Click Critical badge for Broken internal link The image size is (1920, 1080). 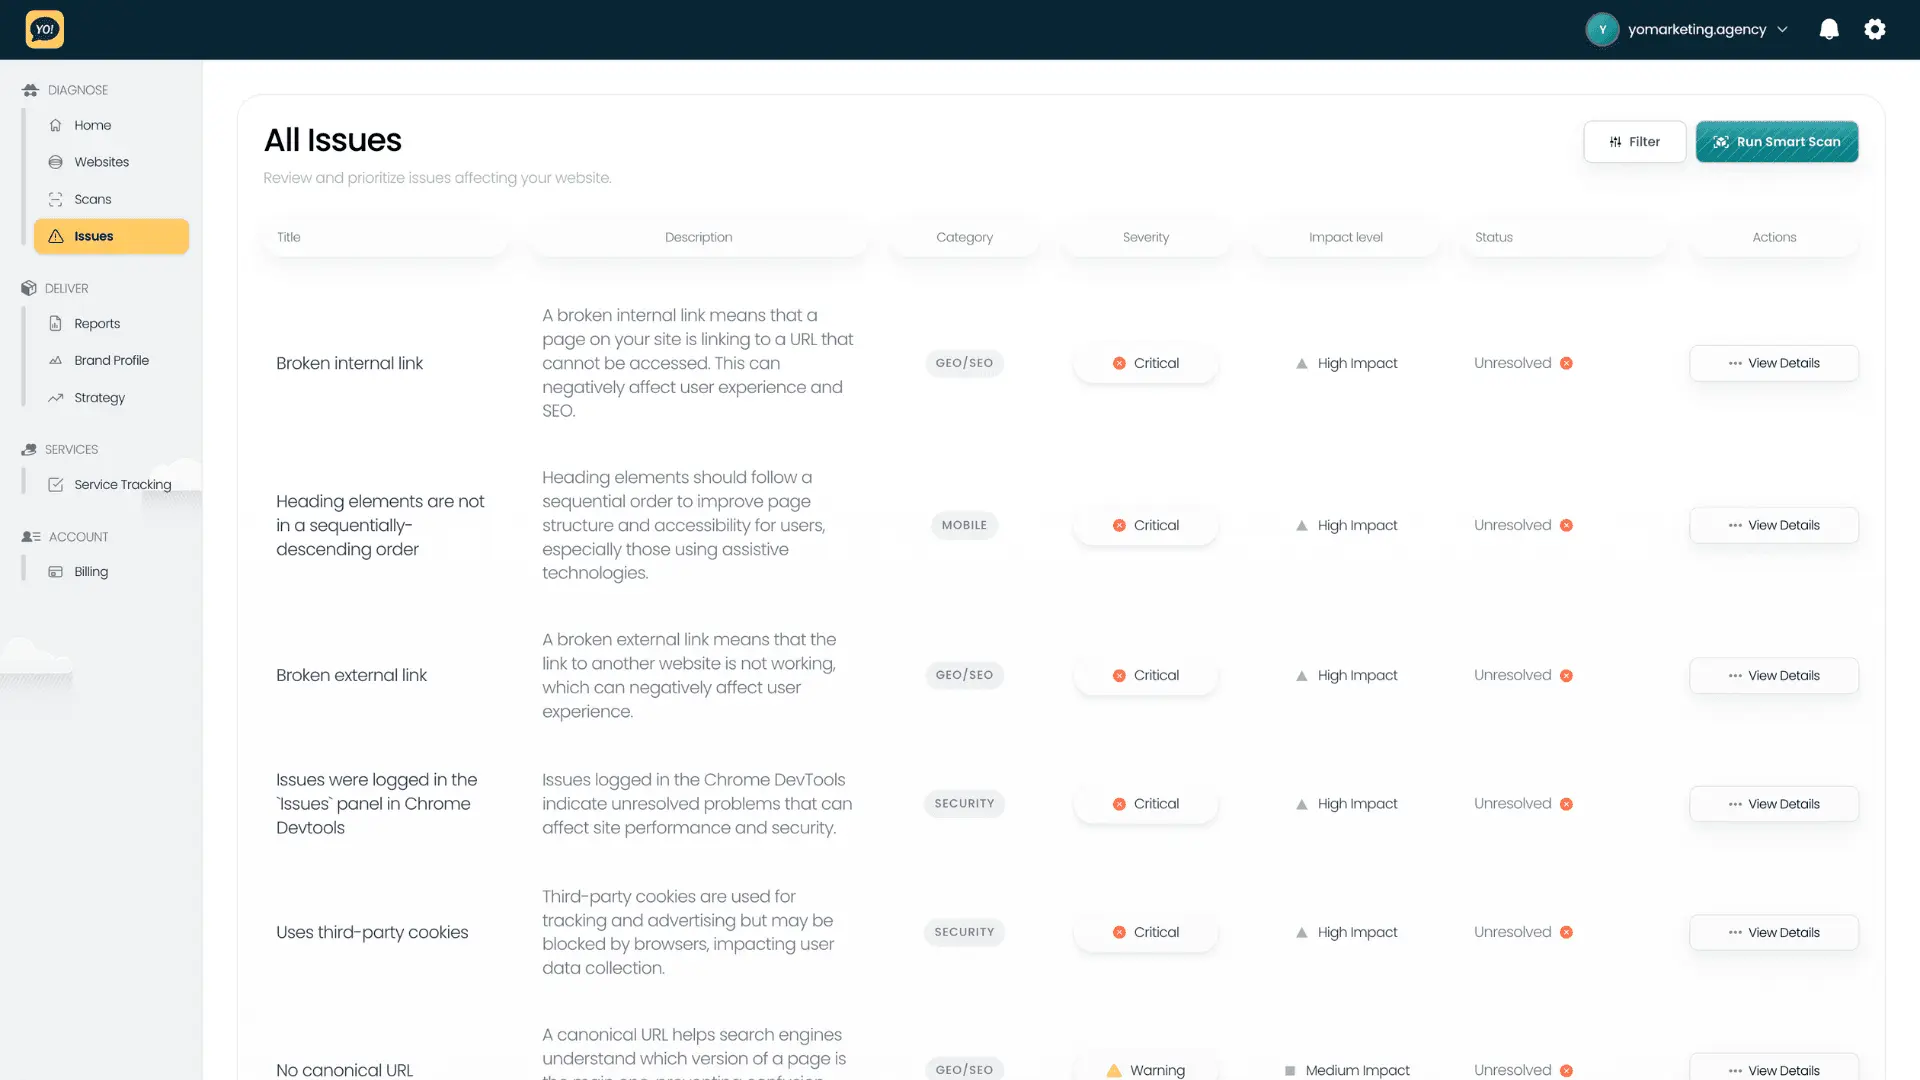1146,363
